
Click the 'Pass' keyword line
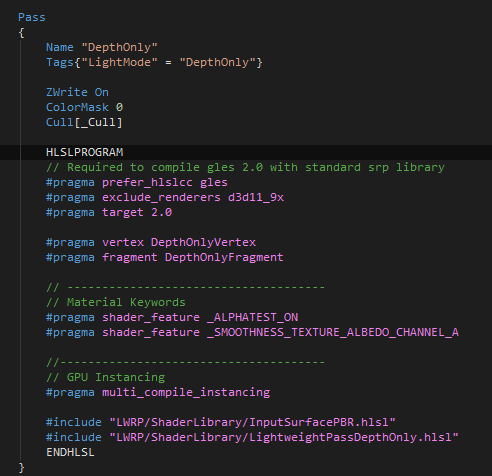pyautogui.click(x=32, y=17)
